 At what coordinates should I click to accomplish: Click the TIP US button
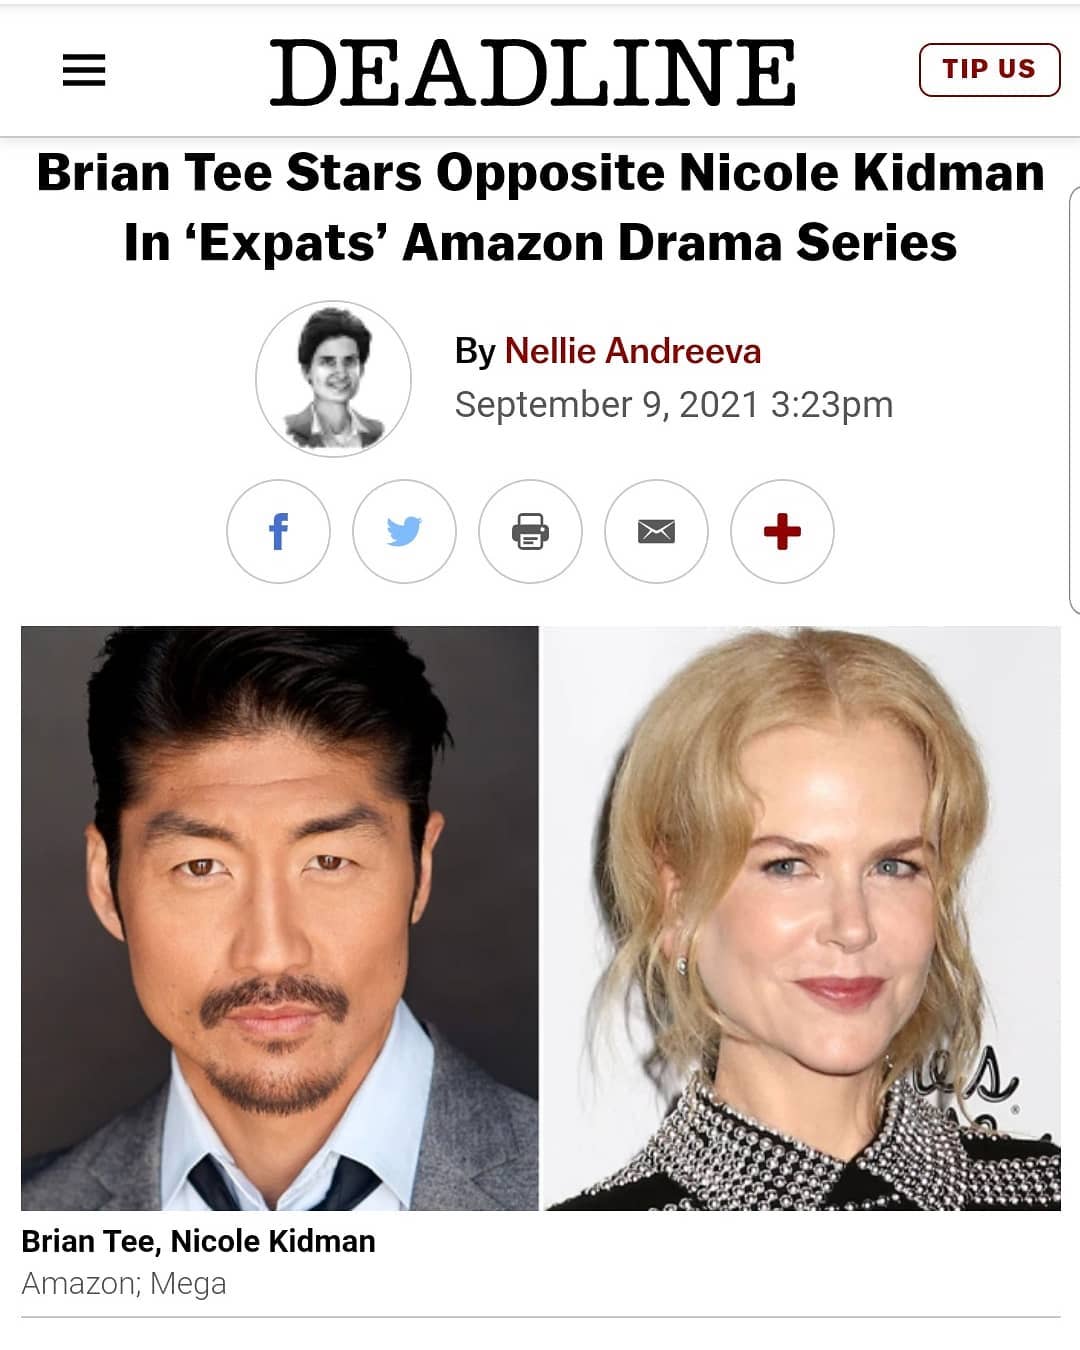click(x=989, y=69)
